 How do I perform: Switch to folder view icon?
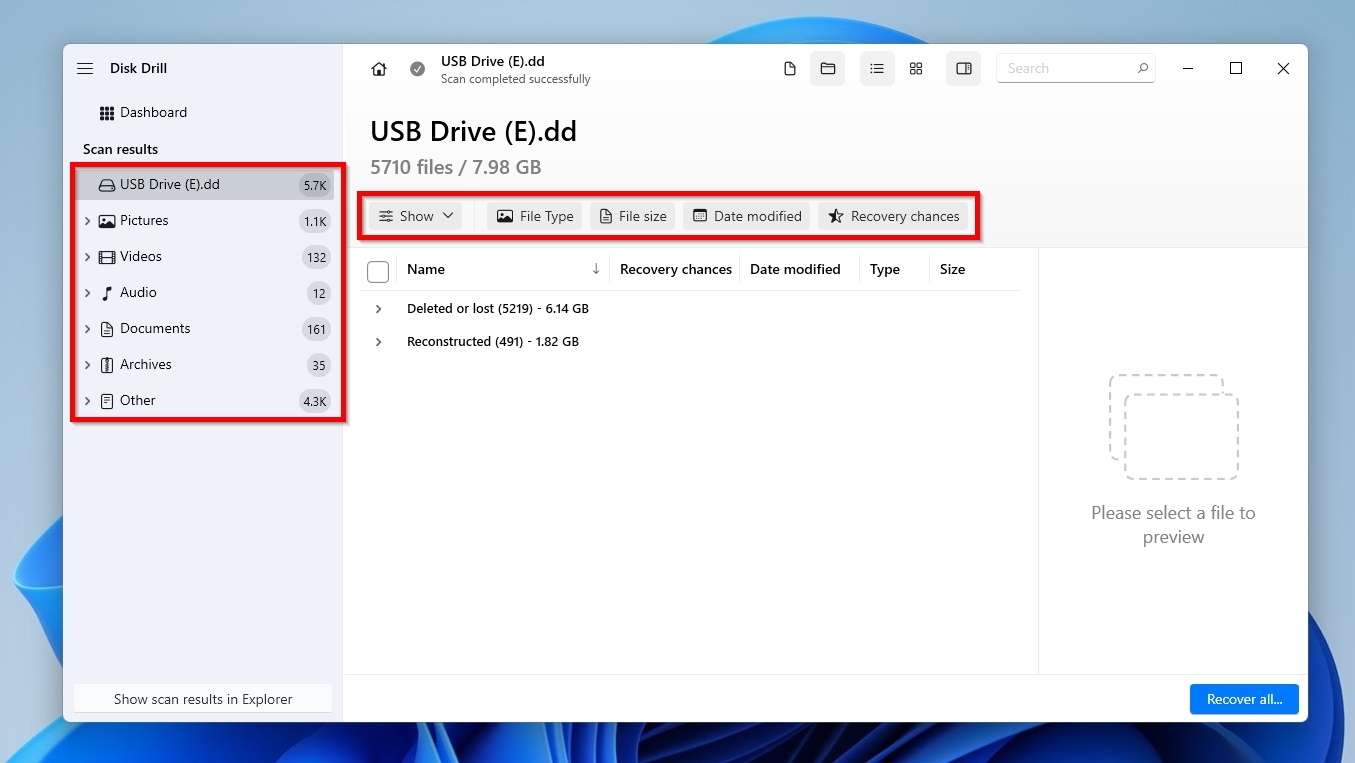point(827,69)
